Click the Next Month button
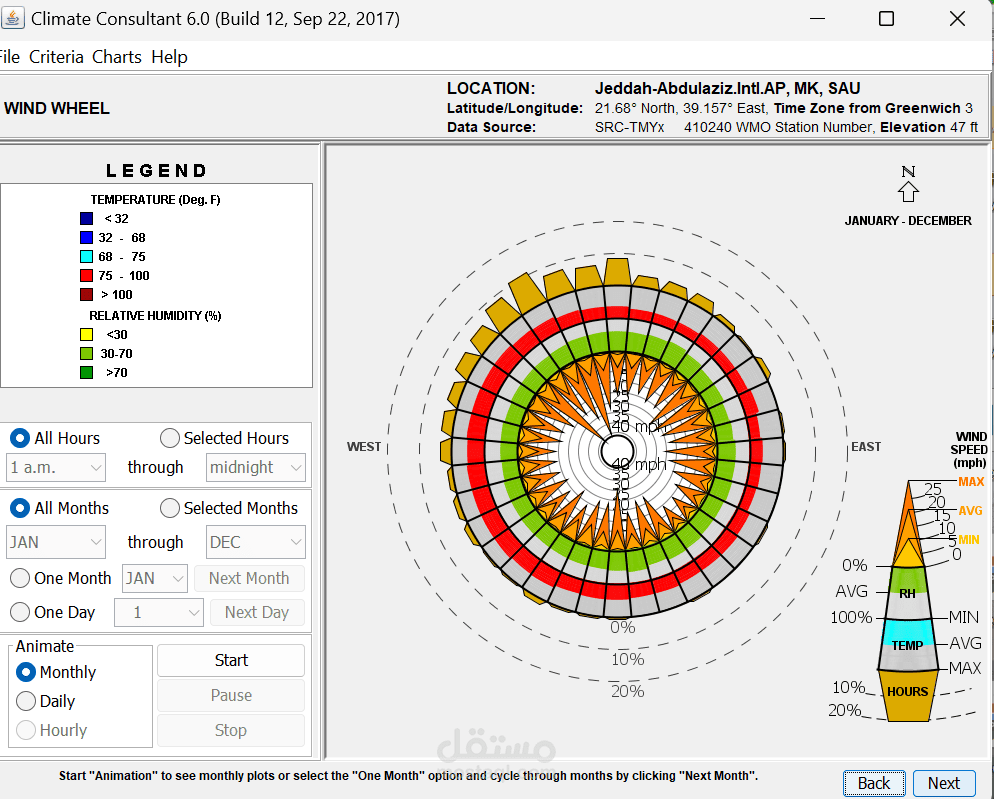Screen dimensions: 994x799 coord(249,578)
